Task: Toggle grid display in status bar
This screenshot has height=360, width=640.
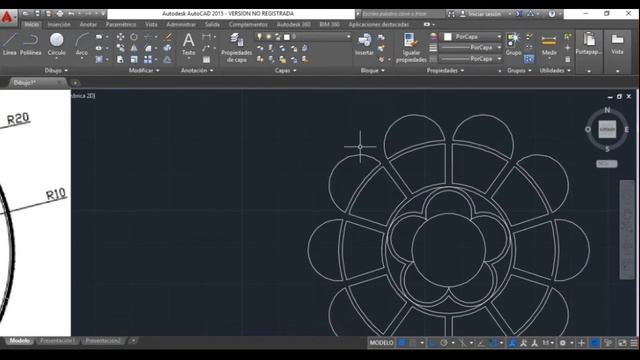Action: [x=402, y=343]
